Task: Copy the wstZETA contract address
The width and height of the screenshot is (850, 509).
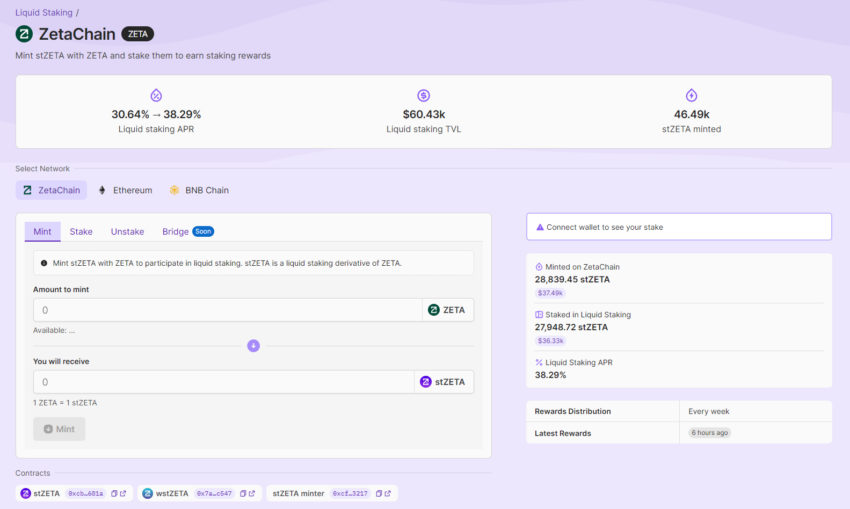Action: 243,494
